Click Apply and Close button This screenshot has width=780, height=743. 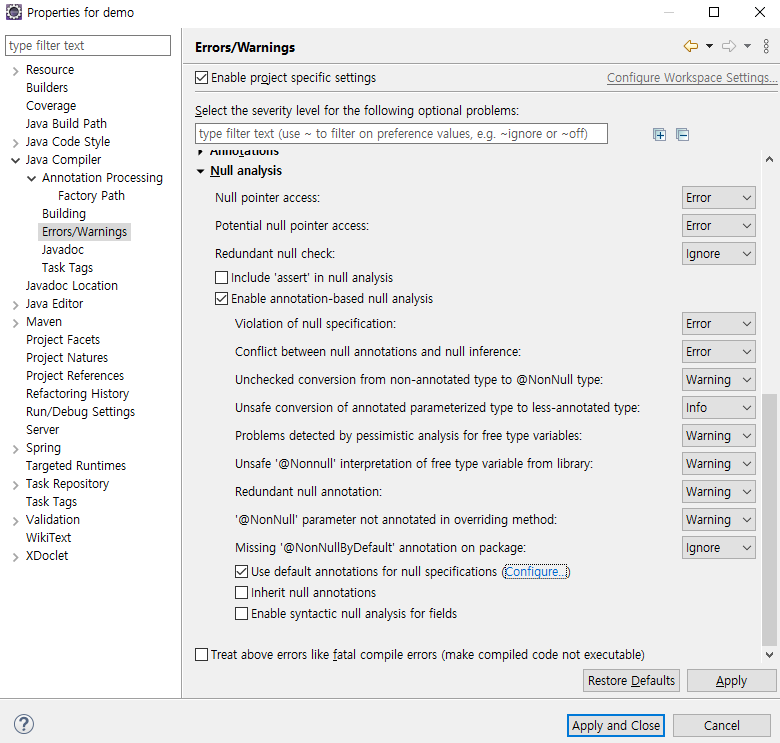[x=616, y=726]
